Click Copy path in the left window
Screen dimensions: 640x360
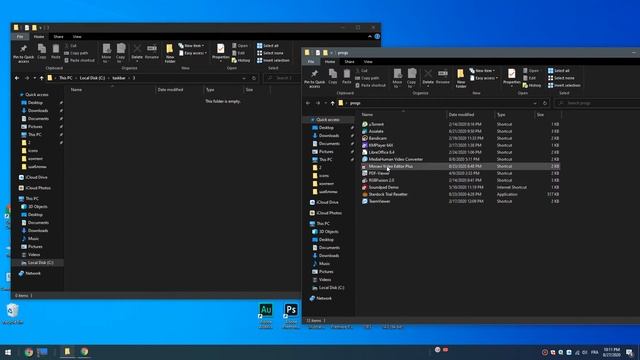click(x=76, y=53)
